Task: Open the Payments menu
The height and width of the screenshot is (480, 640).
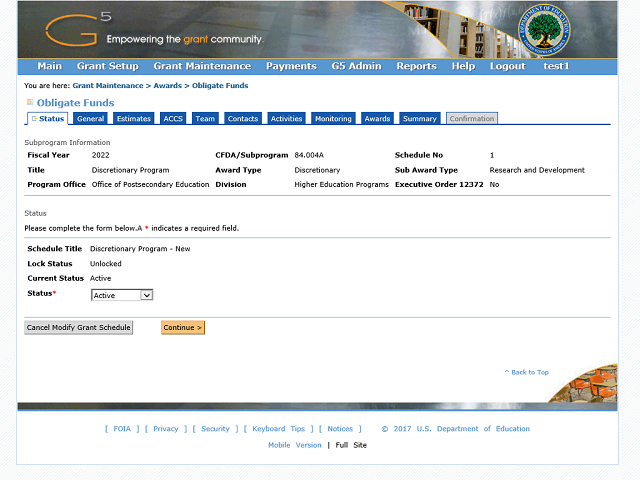Action: coord(291,66)
